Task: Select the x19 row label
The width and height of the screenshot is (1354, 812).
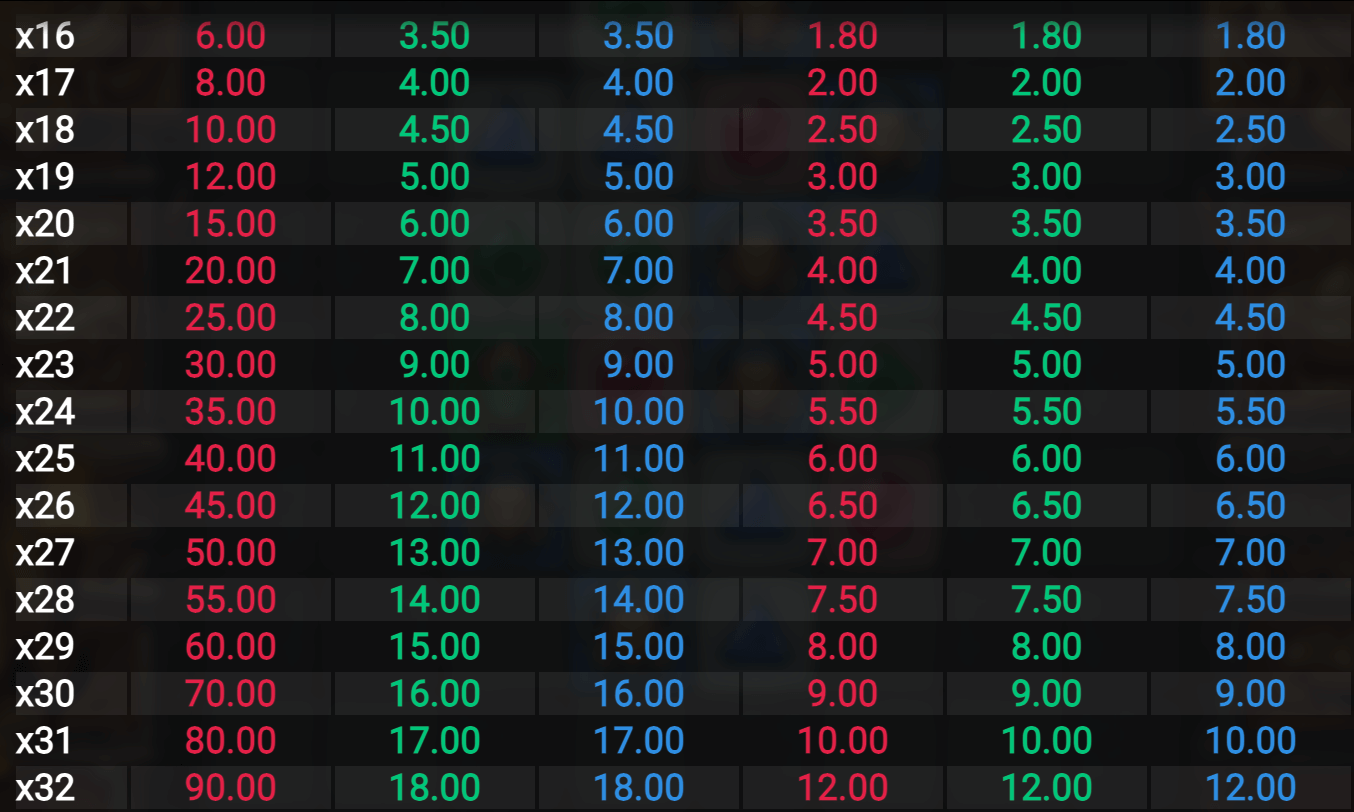Action: pos(45,177)
